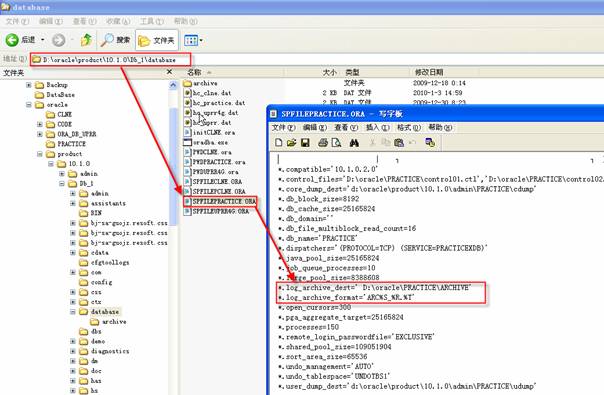This screenshot has height=395, width=604.
Task: Toggle the Folders pane button
Action: [156, 40]
